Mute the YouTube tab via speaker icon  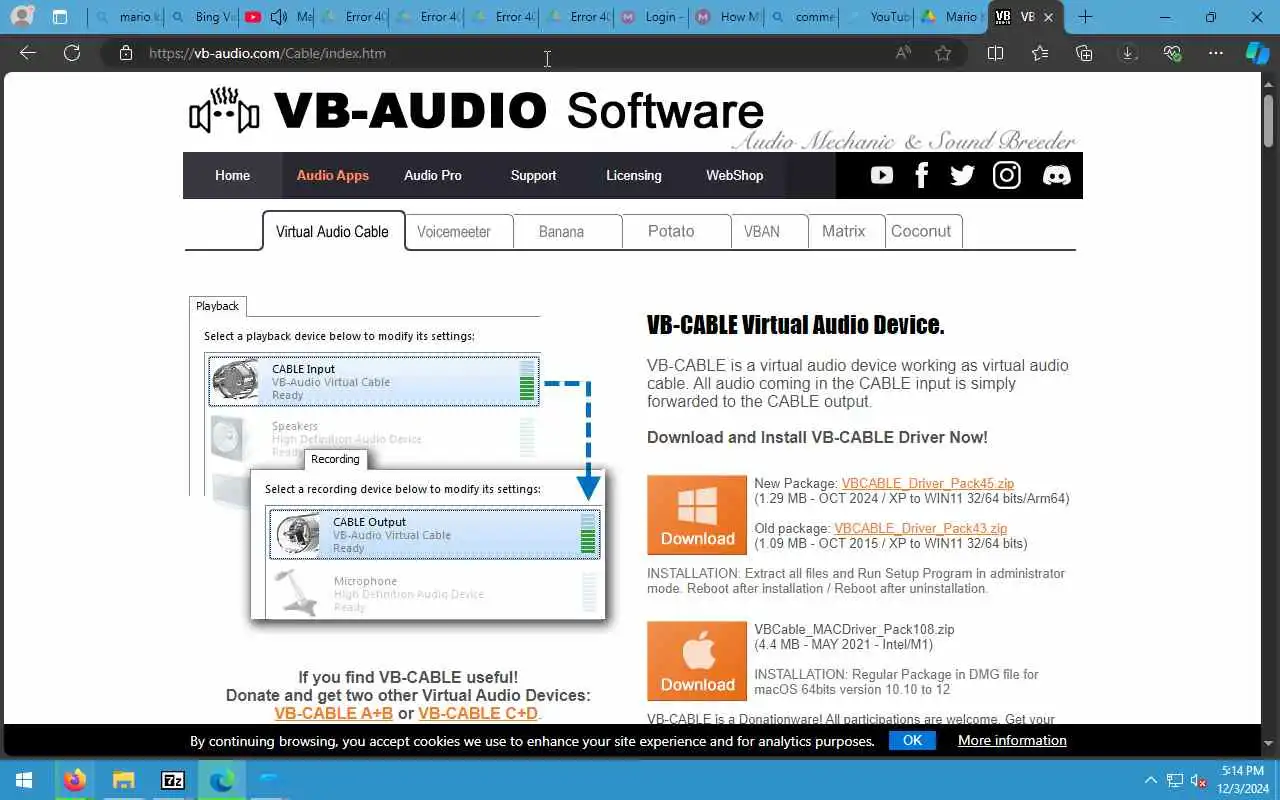coord(279,16)
